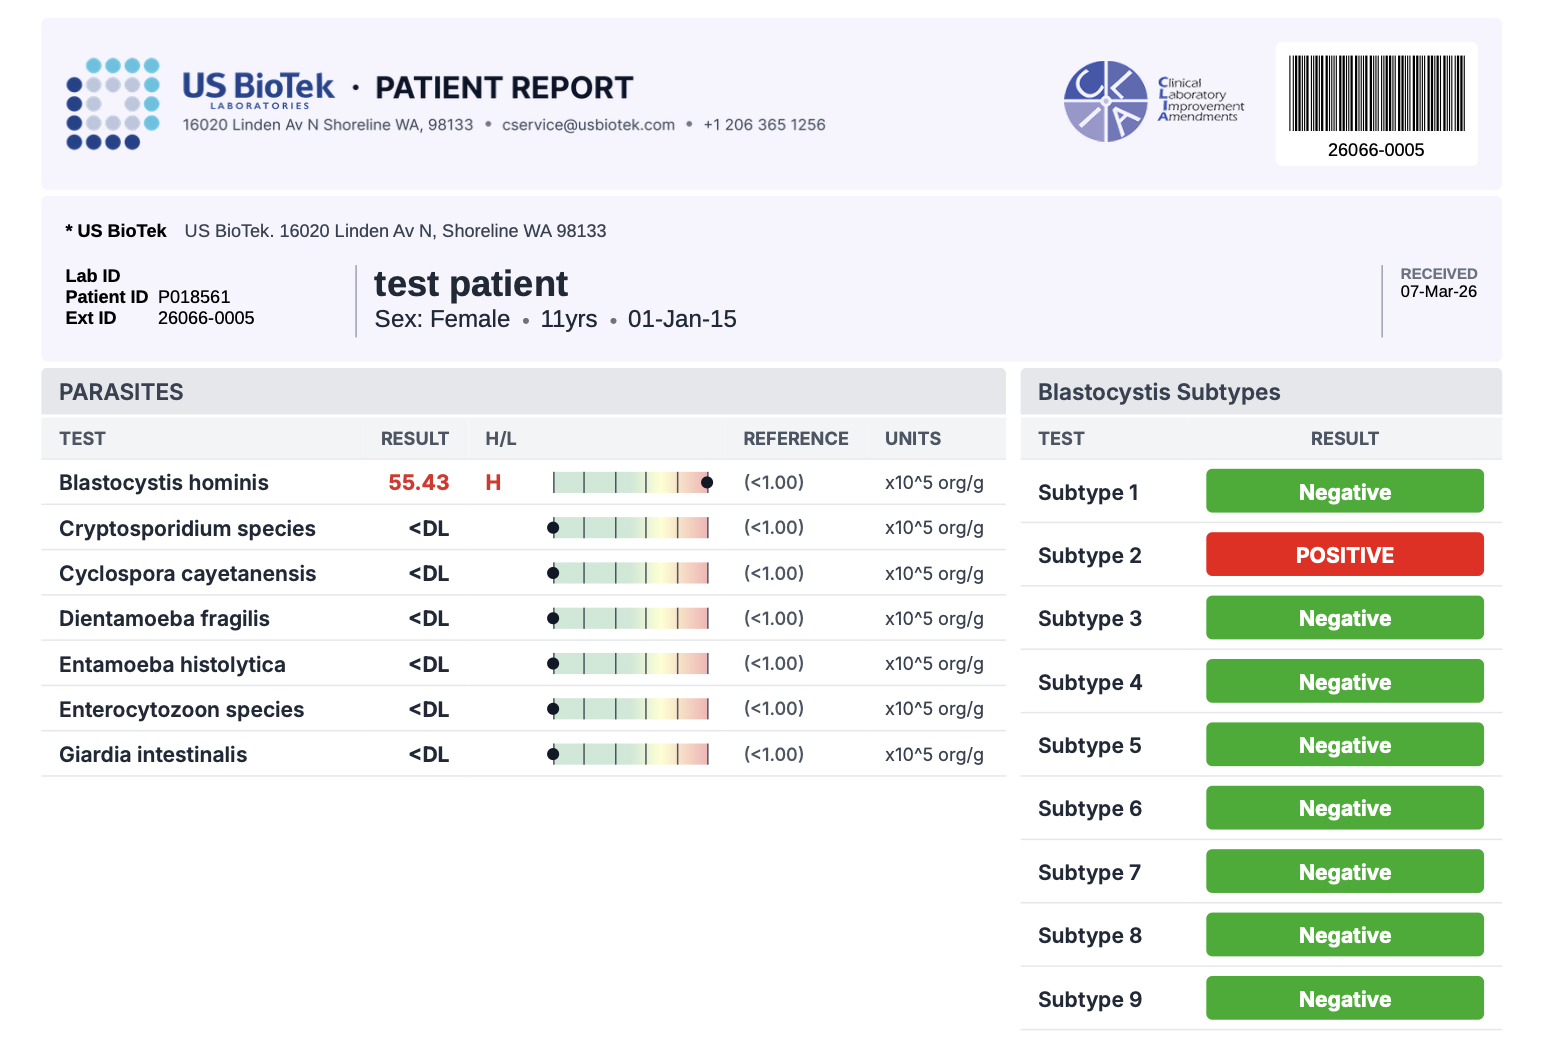Click the red H high flag
This screenshot has width=1544, height=1050.
493,483
